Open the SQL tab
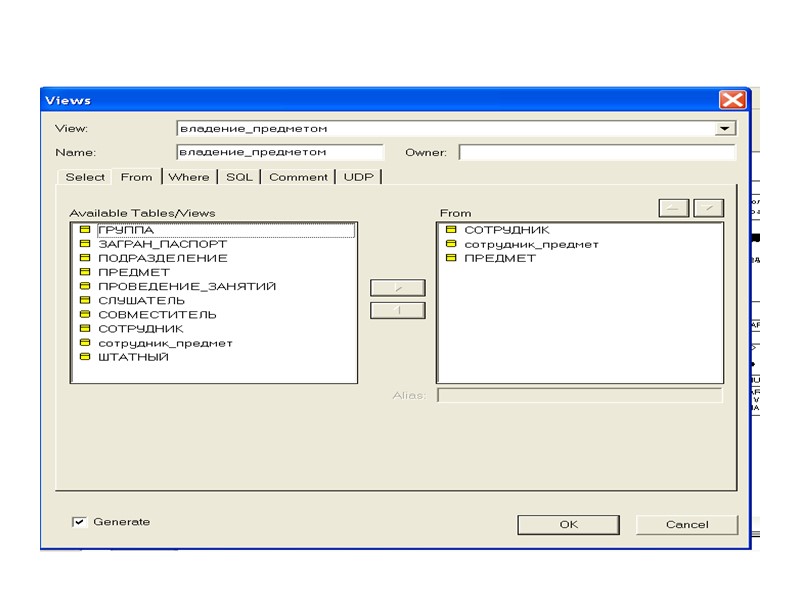800x600 pixels. pos(239,177)
